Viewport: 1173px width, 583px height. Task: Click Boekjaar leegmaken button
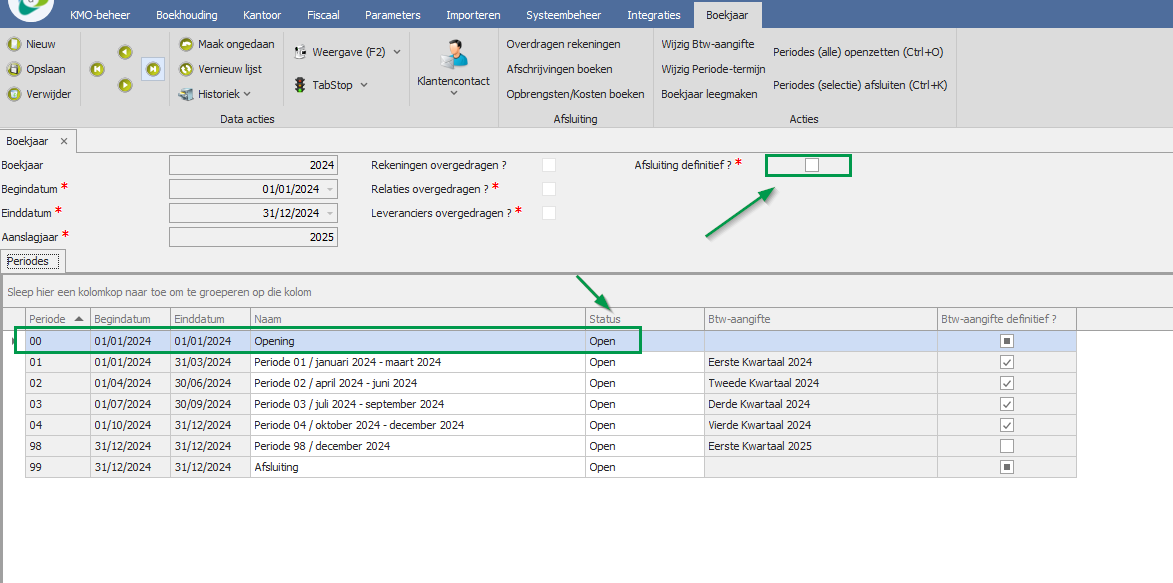(x=709, y=94)
